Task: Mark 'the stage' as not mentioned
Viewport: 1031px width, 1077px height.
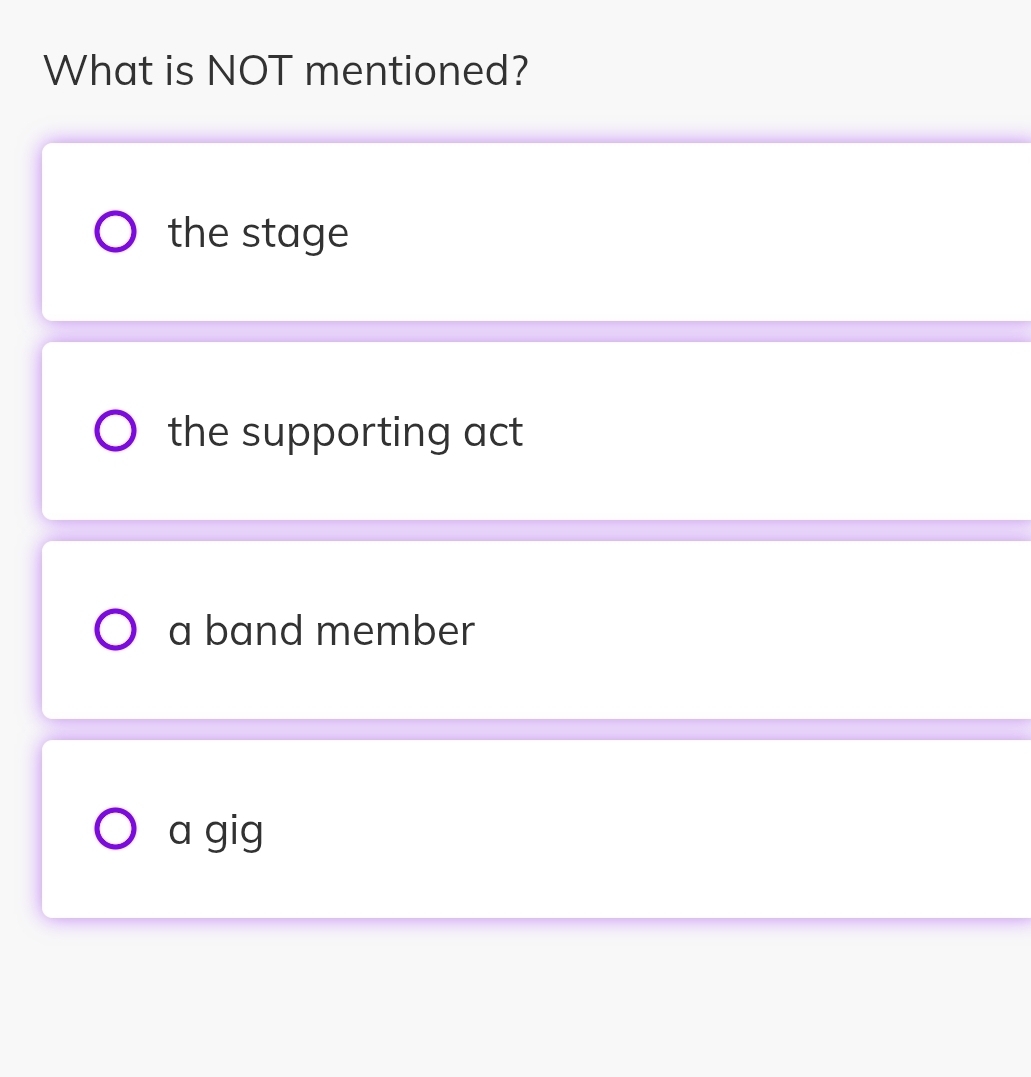Action: tap(115, 232)
